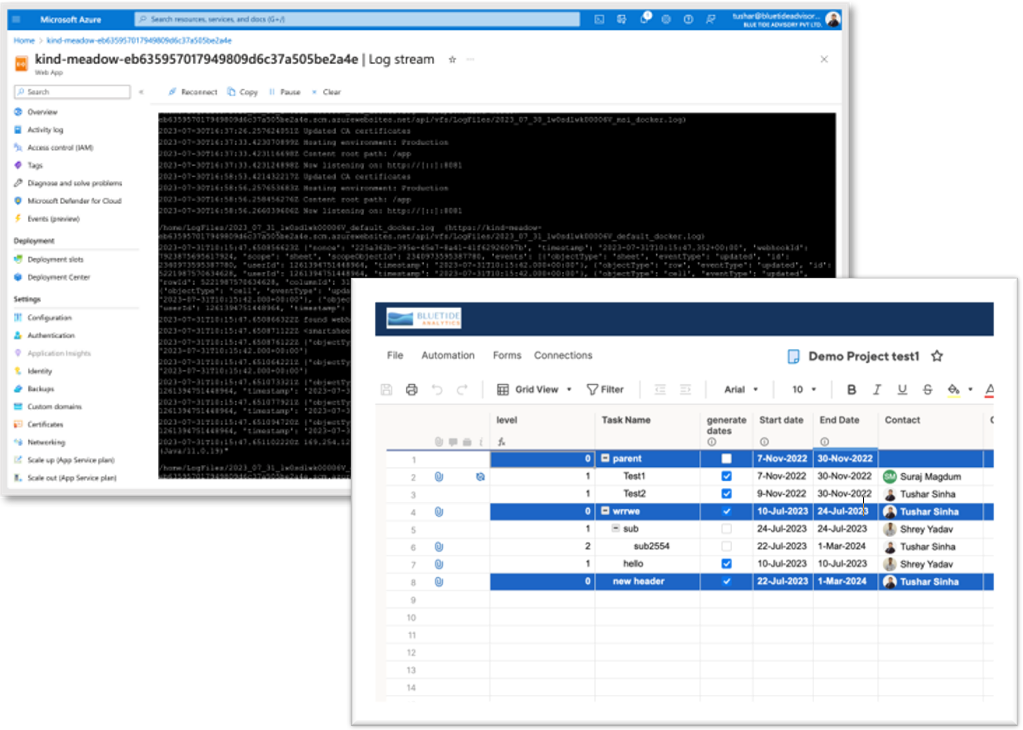Open Azure notifications bell
This screenshot has height=730, width=1023.
coord(645,19)
